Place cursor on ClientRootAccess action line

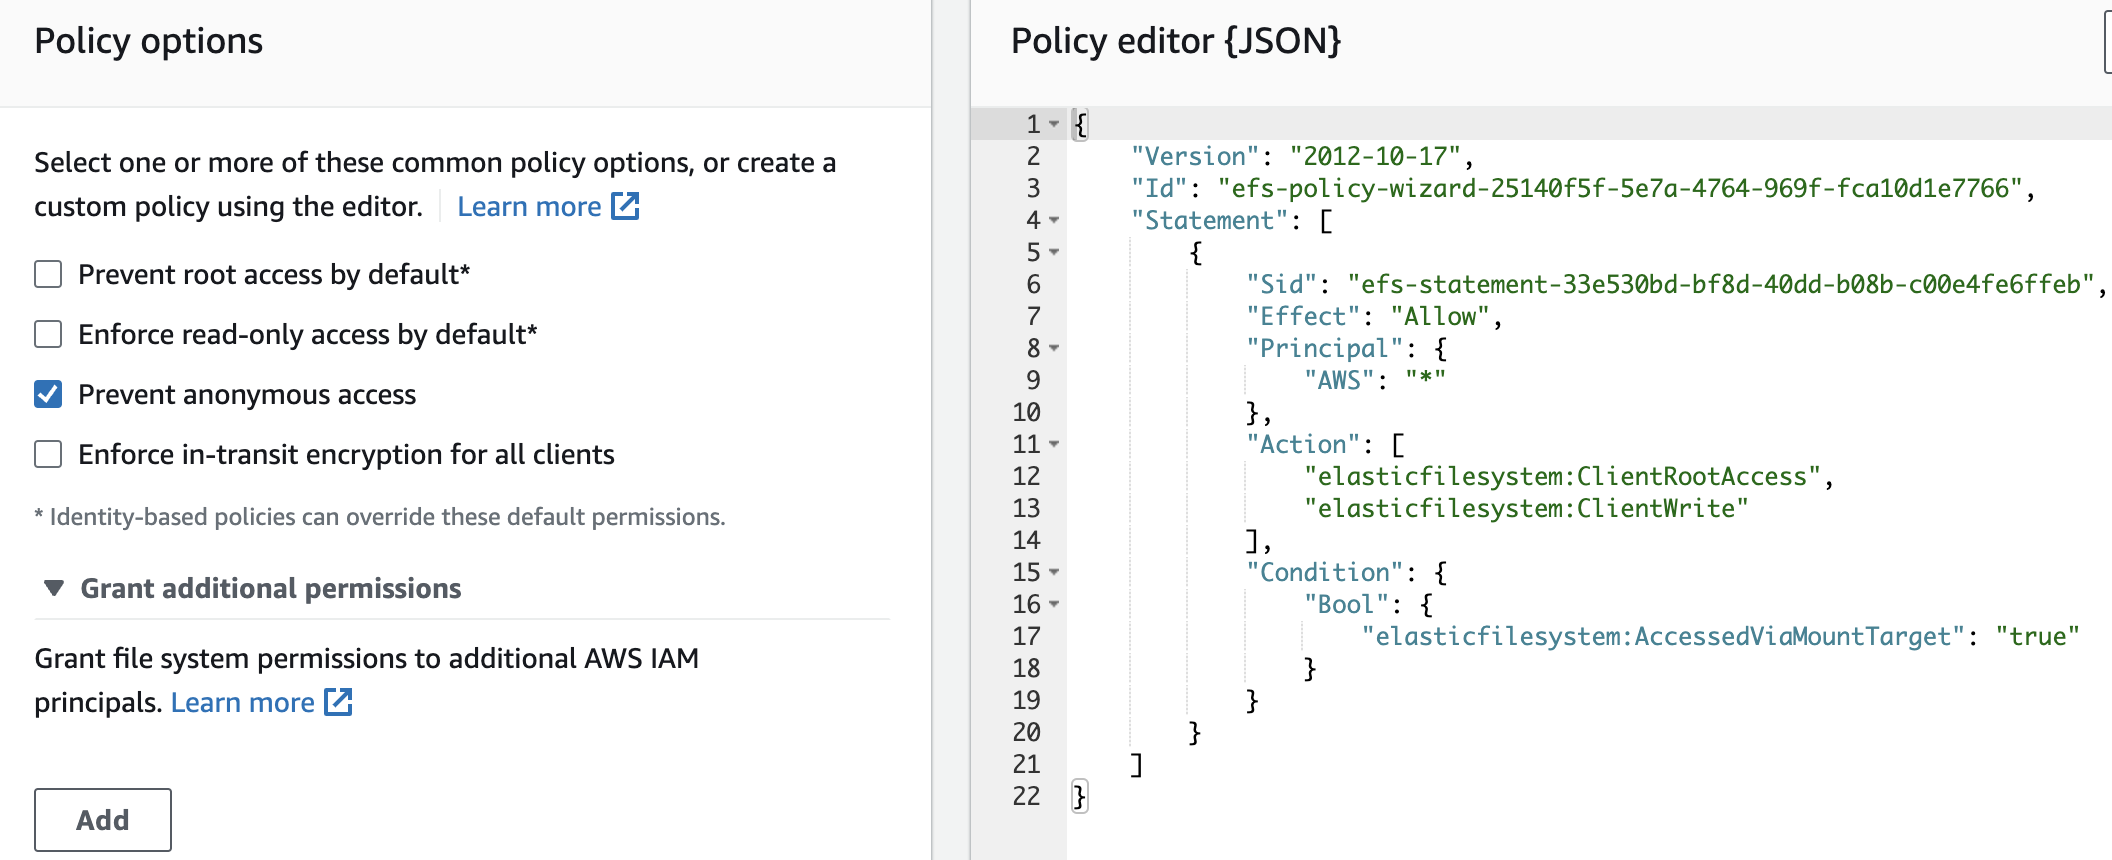pos(1561,476)
